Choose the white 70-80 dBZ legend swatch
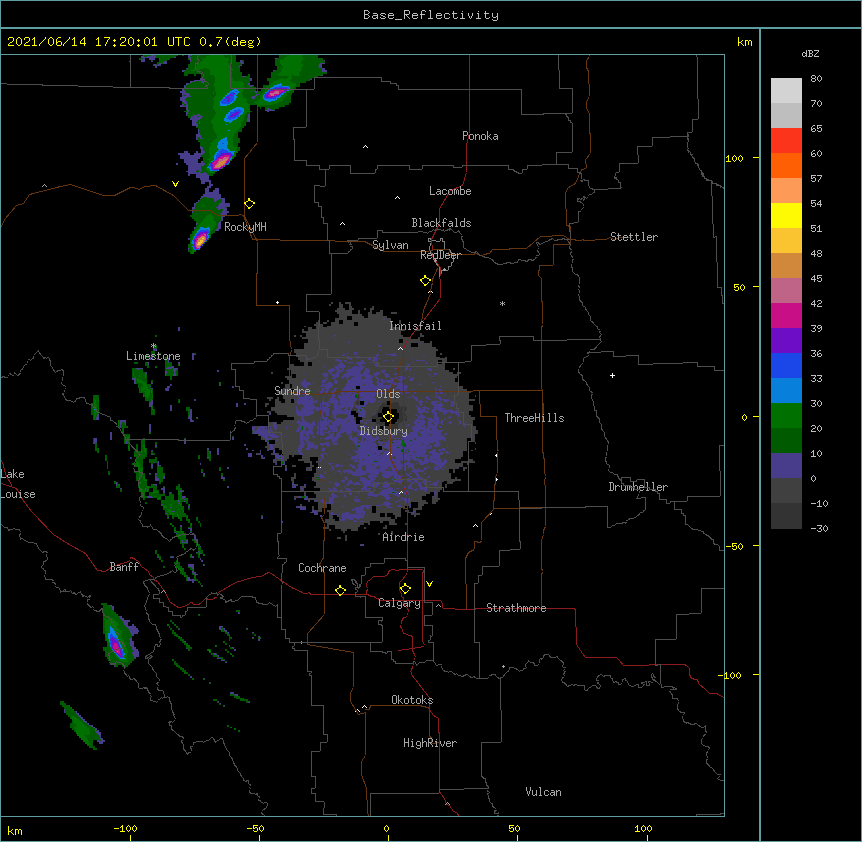The image size is (862, 842). point(786,91)
